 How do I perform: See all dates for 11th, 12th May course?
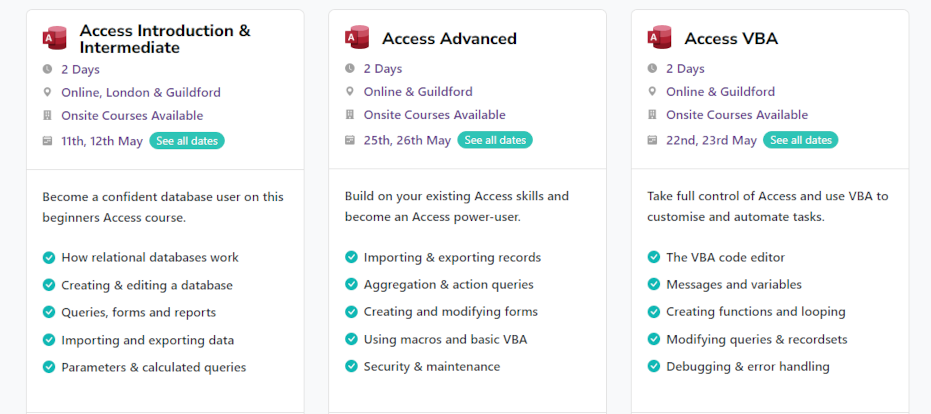tap(187, 141)
